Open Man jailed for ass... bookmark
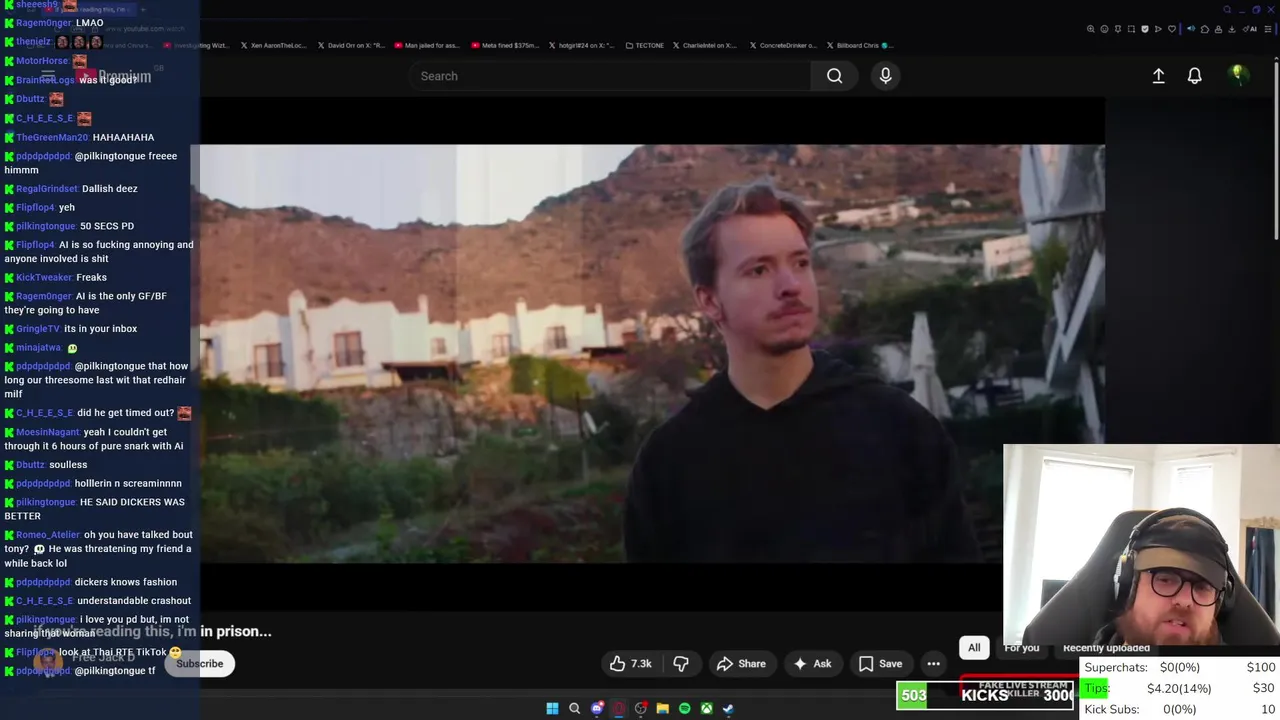Image resolution: width=1280 pixels, height=720 pixels. tap(426, 45)
